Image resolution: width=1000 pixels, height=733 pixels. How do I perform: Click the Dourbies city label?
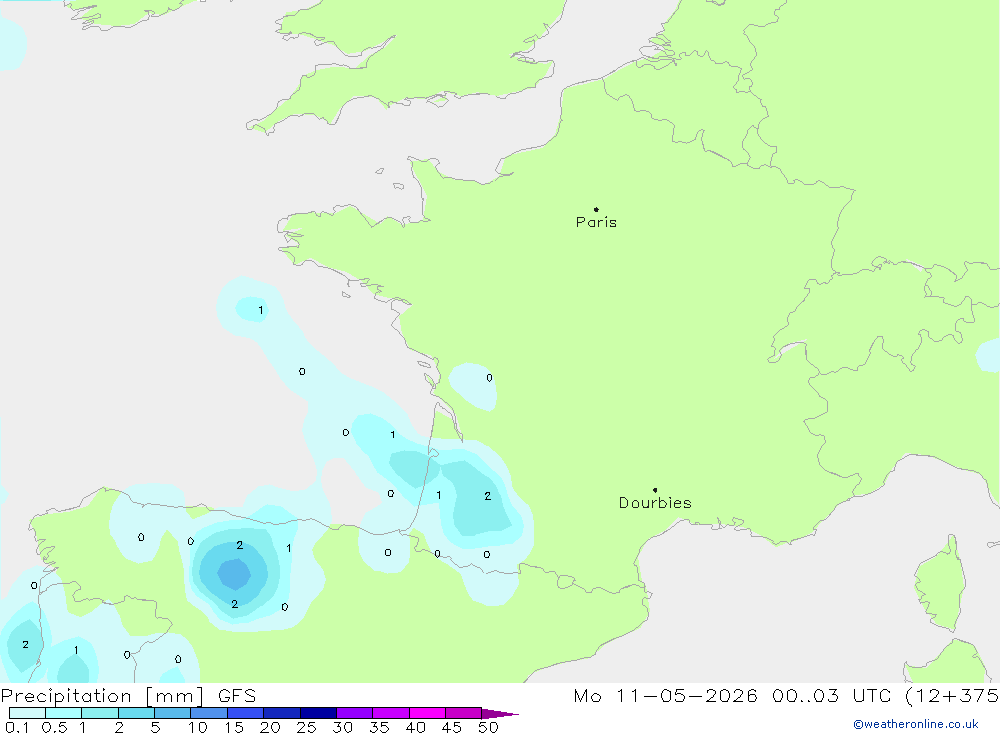tap(655, 503)
